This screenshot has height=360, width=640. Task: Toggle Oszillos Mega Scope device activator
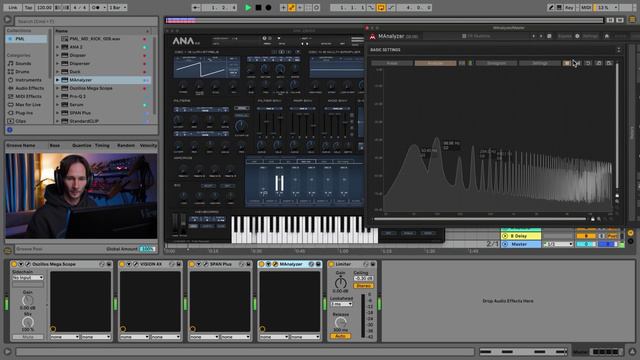click(x=13, y=264)
